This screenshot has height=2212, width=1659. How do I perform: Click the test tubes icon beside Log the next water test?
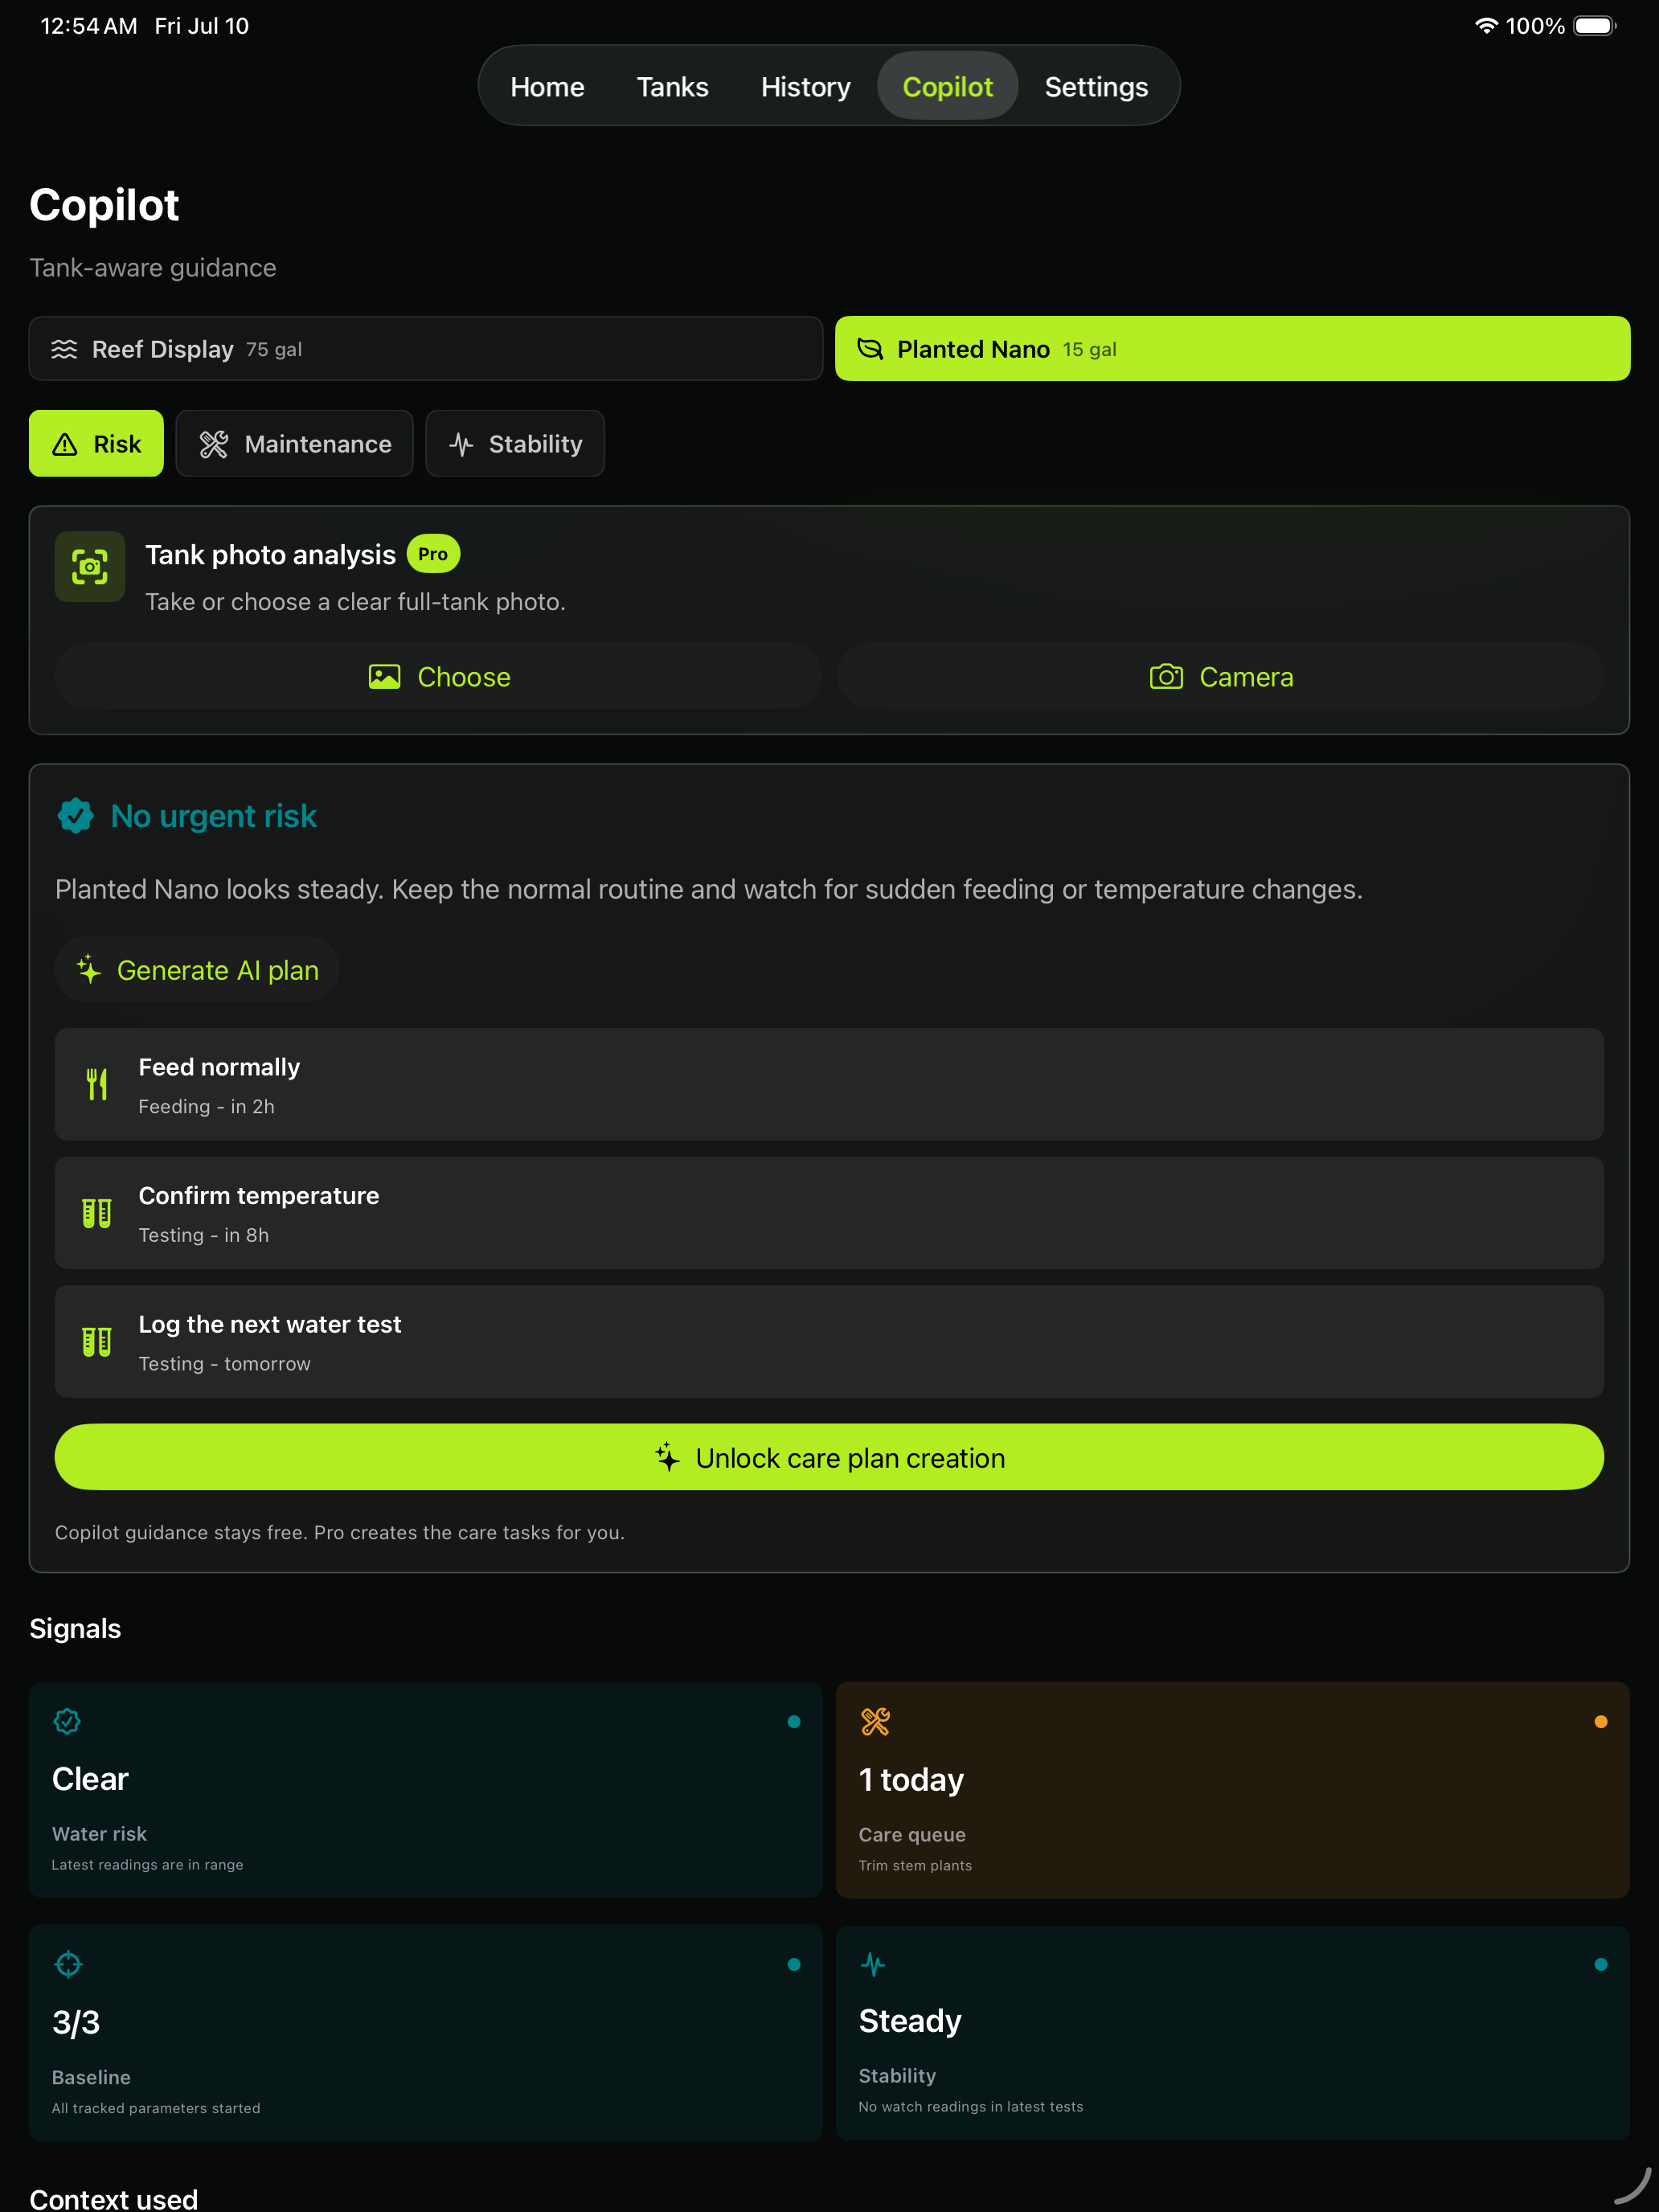click(x=97, y=1342)
